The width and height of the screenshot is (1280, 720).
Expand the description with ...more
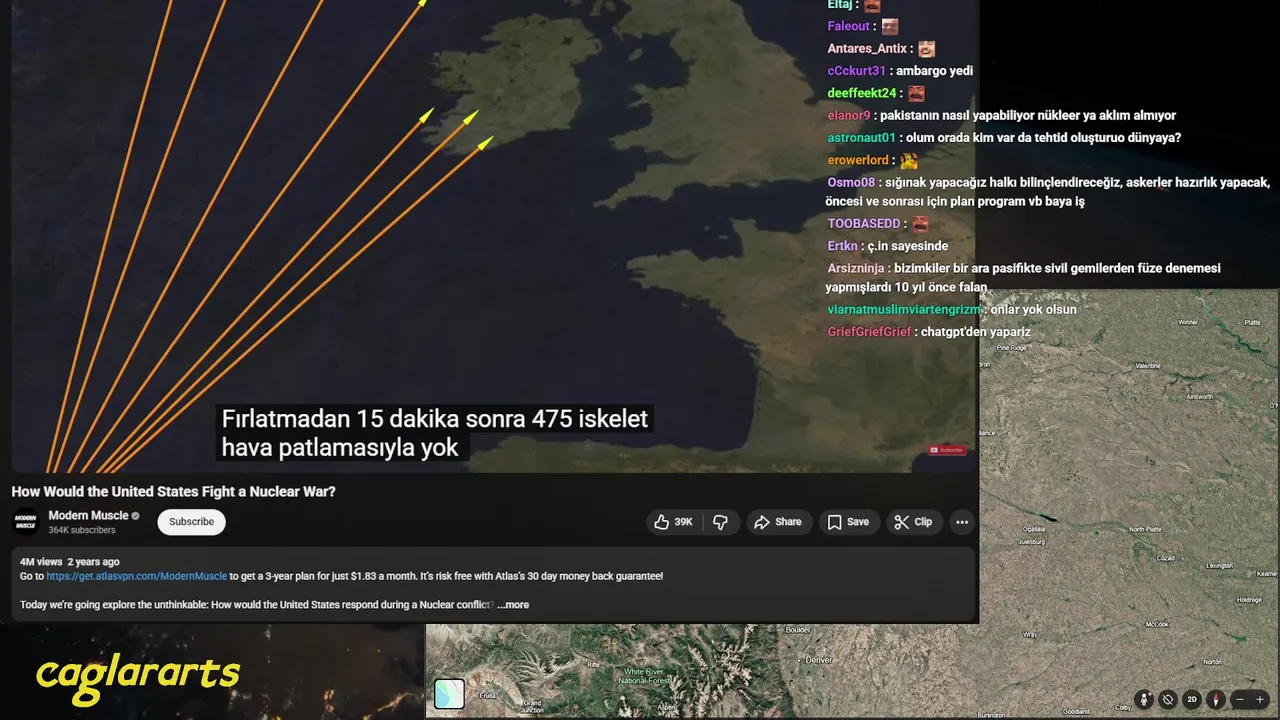pyautogui.click(x=513, y=605)
